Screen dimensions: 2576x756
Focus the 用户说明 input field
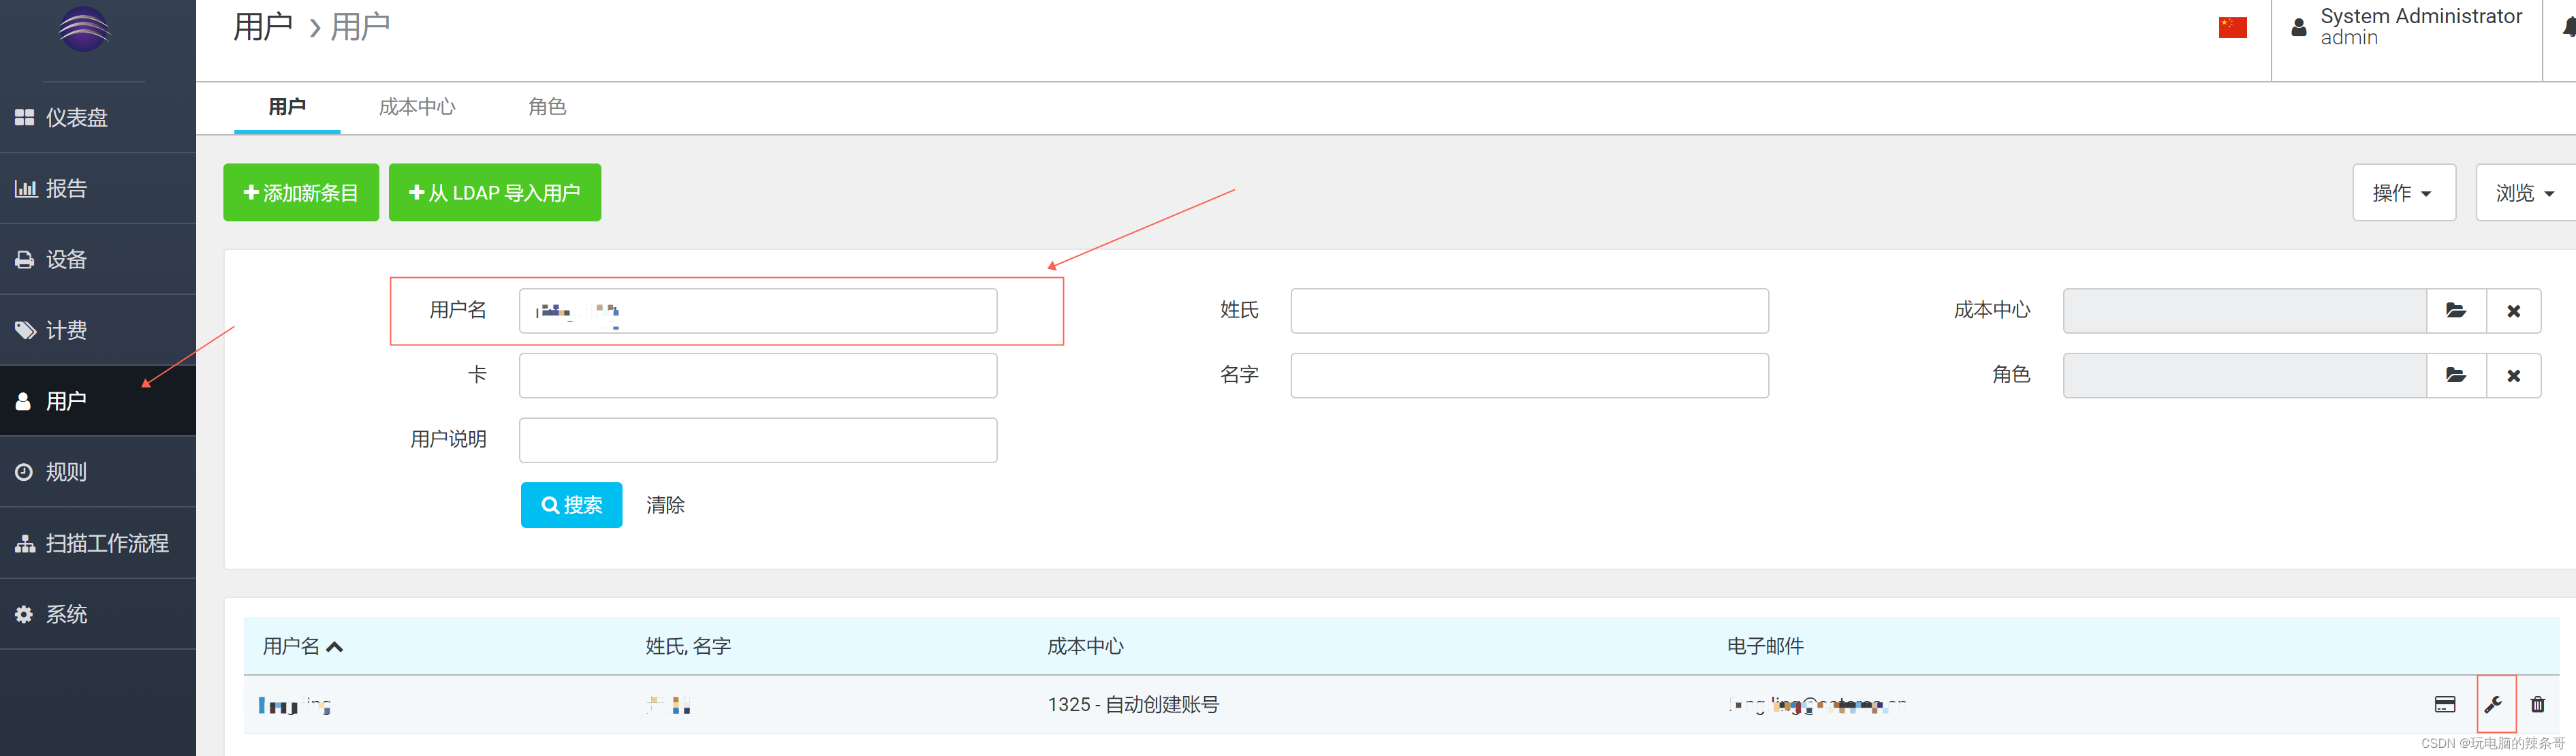point(758,440)
